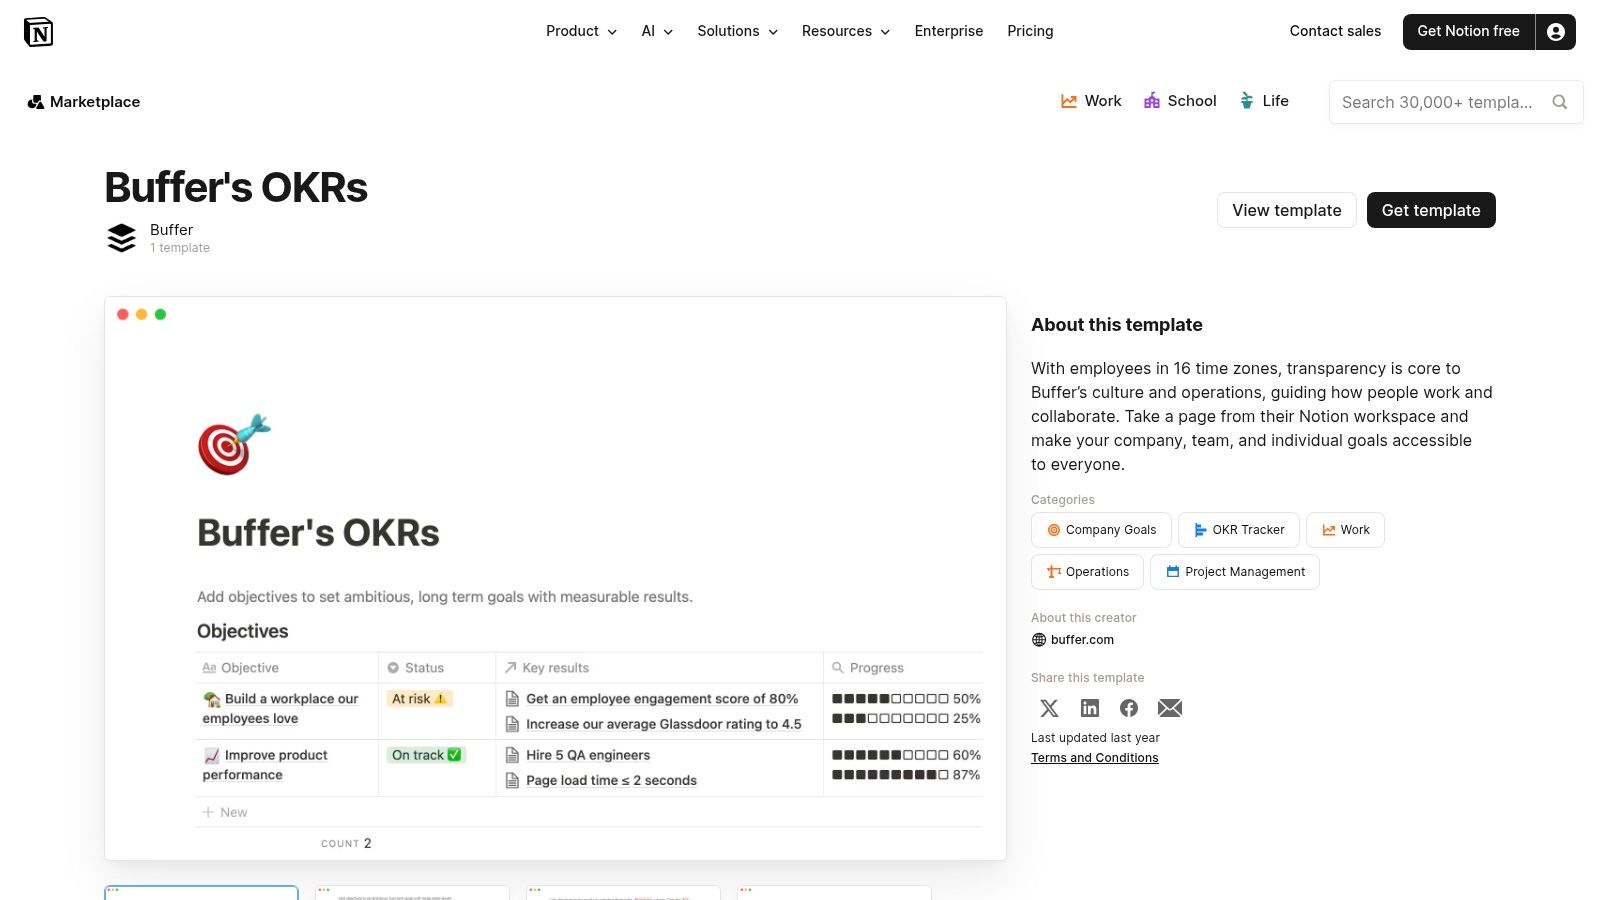The image size is (1600, 900).
Task: Select the Company Goals category tag
Action: click(x=1101, y=530)
